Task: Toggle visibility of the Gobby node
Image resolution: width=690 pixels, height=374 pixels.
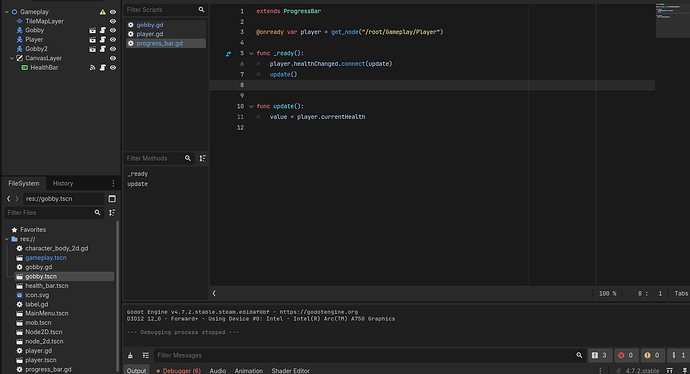Action: 113,30
